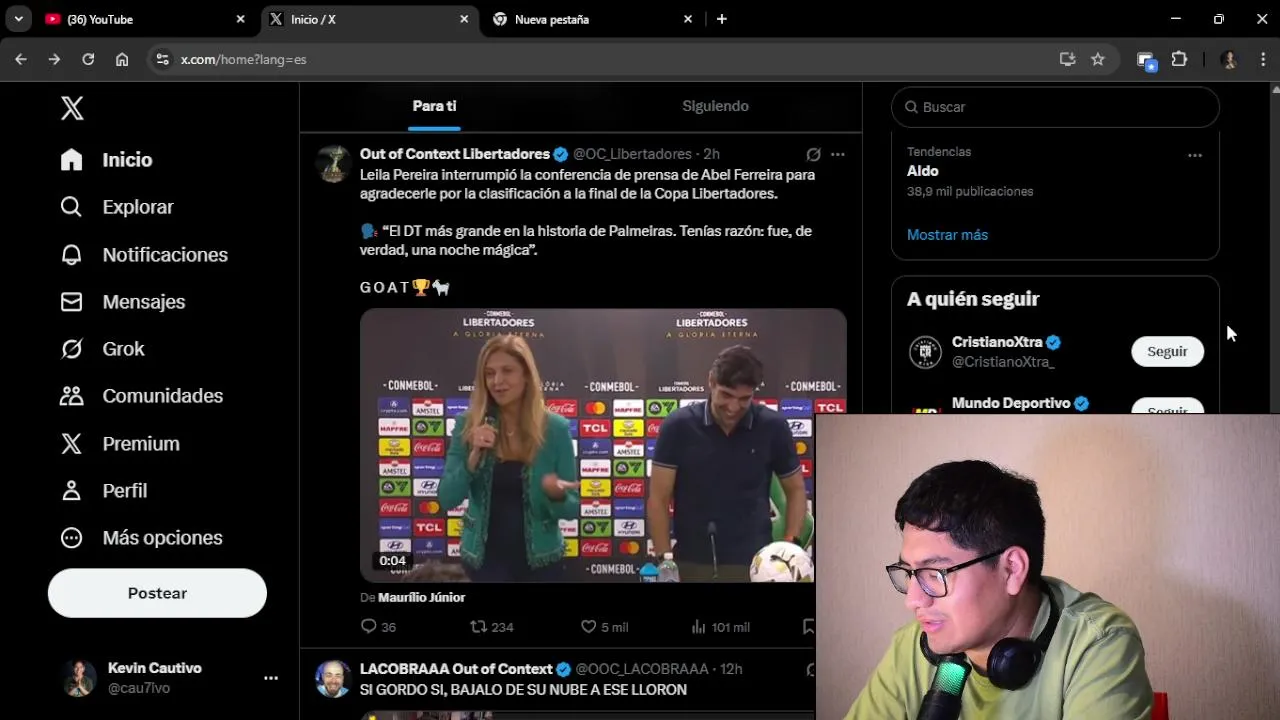This screenshot has height=720, width=1280.
Task: Open Notificaciones from the bell icon
Action: (71, 255)
